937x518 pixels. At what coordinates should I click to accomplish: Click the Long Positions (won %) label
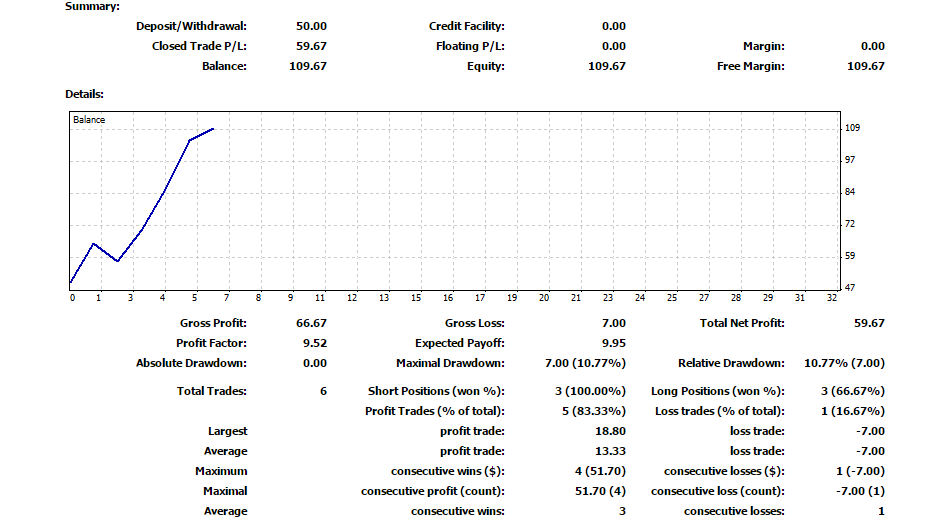click(718, 391)
